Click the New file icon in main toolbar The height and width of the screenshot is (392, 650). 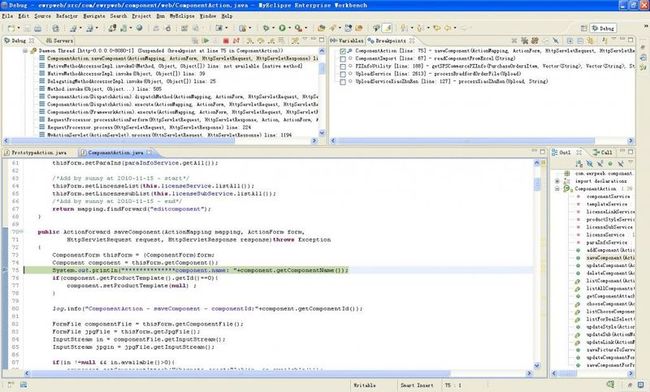(11, 28)
